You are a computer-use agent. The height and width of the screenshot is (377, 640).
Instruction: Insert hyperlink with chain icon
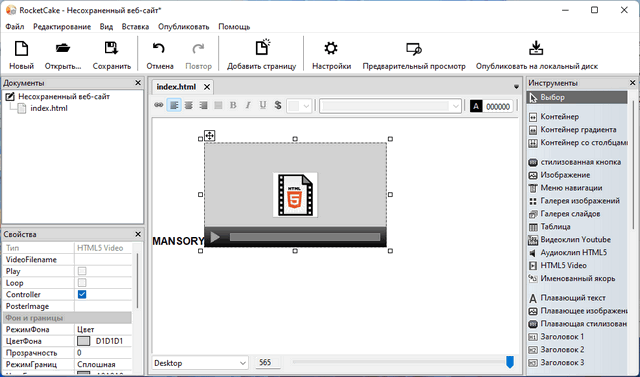158,106
